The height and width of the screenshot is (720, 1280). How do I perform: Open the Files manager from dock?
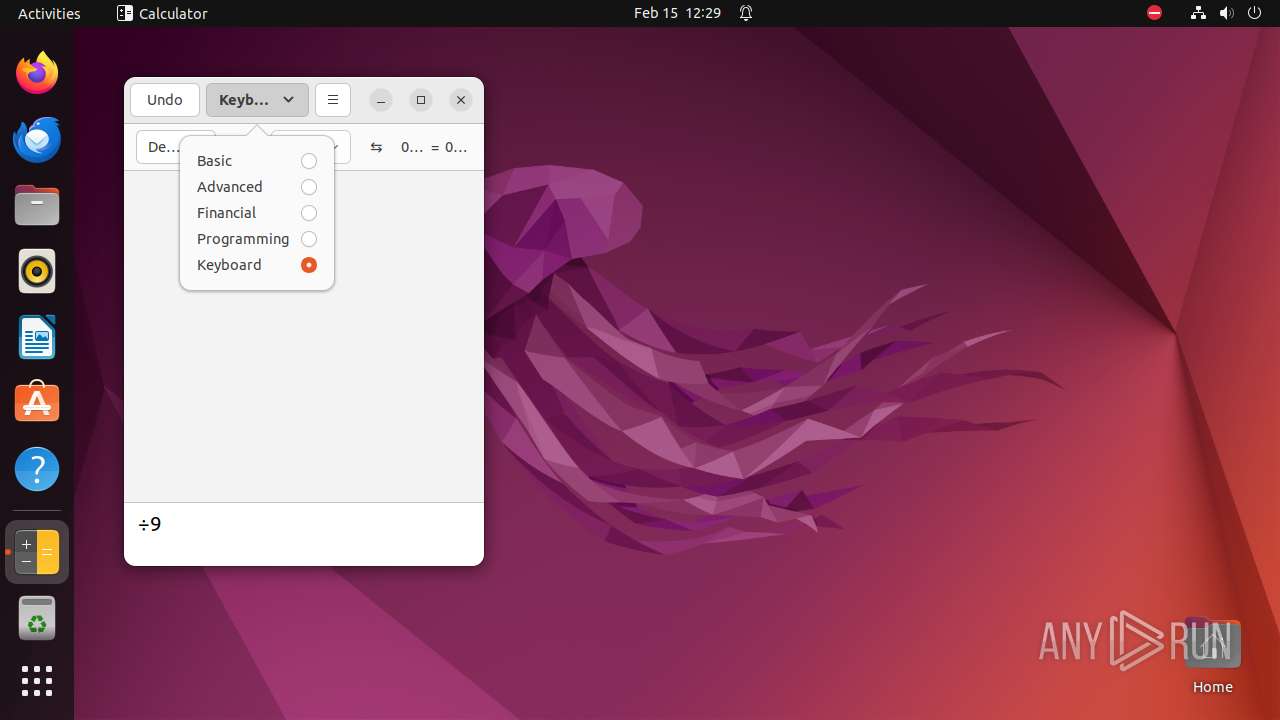37,205
